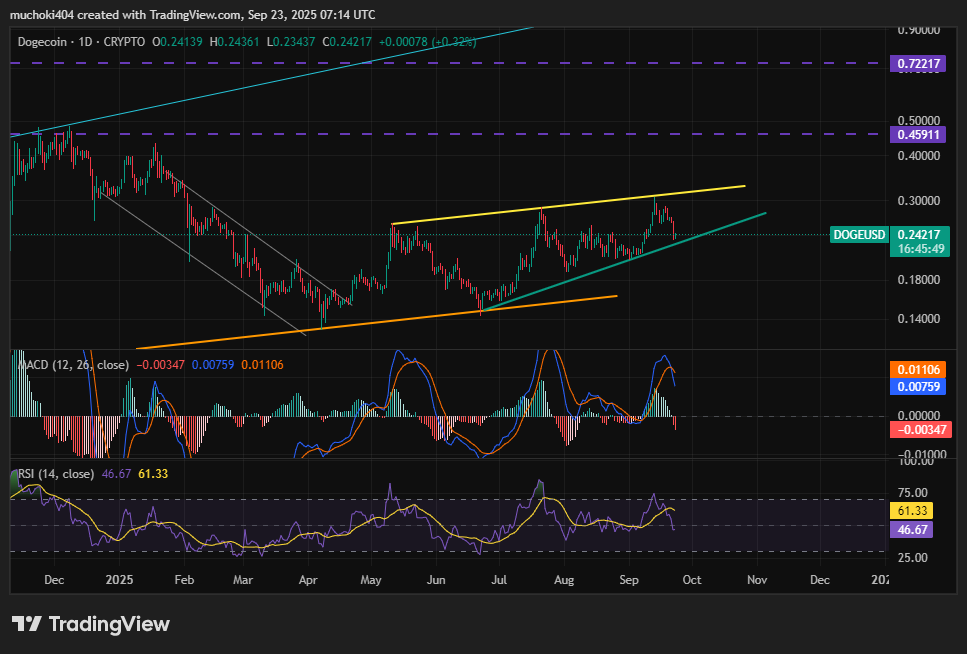Click the 2025 marker on time axis

tap(119, 580)
